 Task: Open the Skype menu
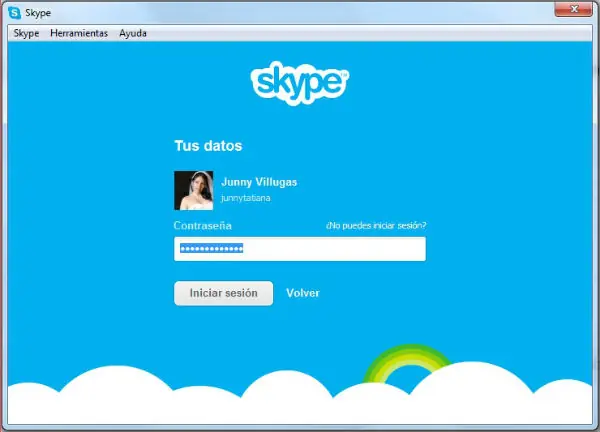[26, 33]
